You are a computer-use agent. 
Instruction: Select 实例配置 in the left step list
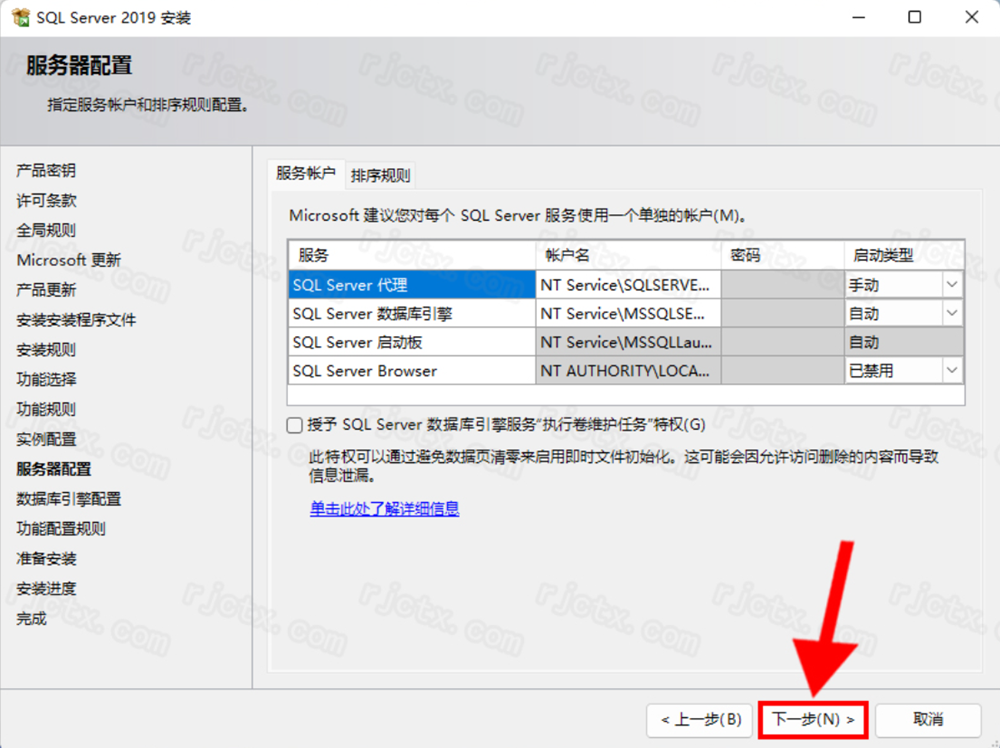46,439
